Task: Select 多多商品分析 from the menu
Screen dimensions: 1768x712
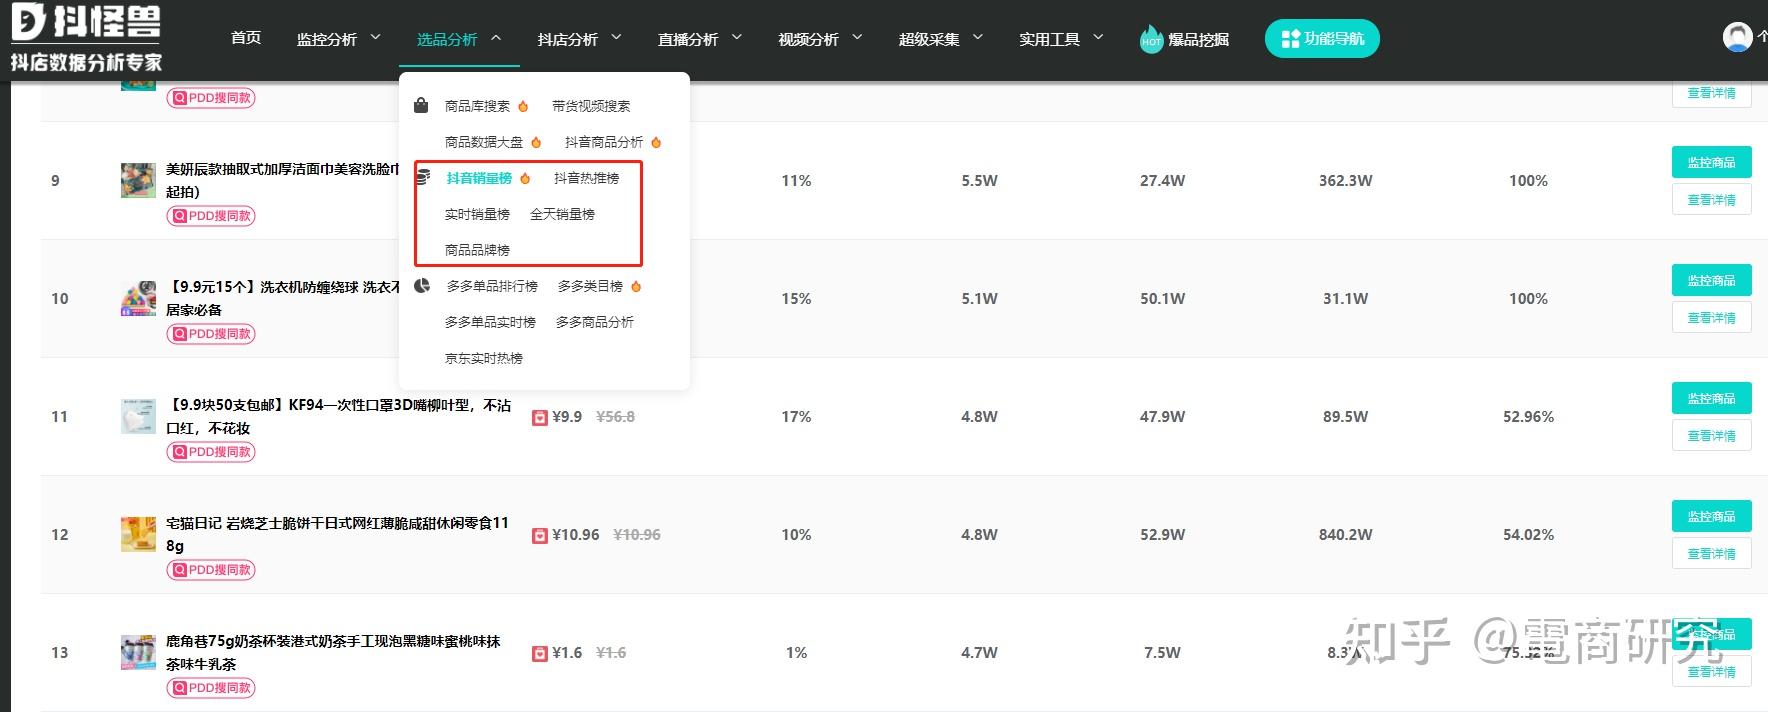Action: pos(595,322)
